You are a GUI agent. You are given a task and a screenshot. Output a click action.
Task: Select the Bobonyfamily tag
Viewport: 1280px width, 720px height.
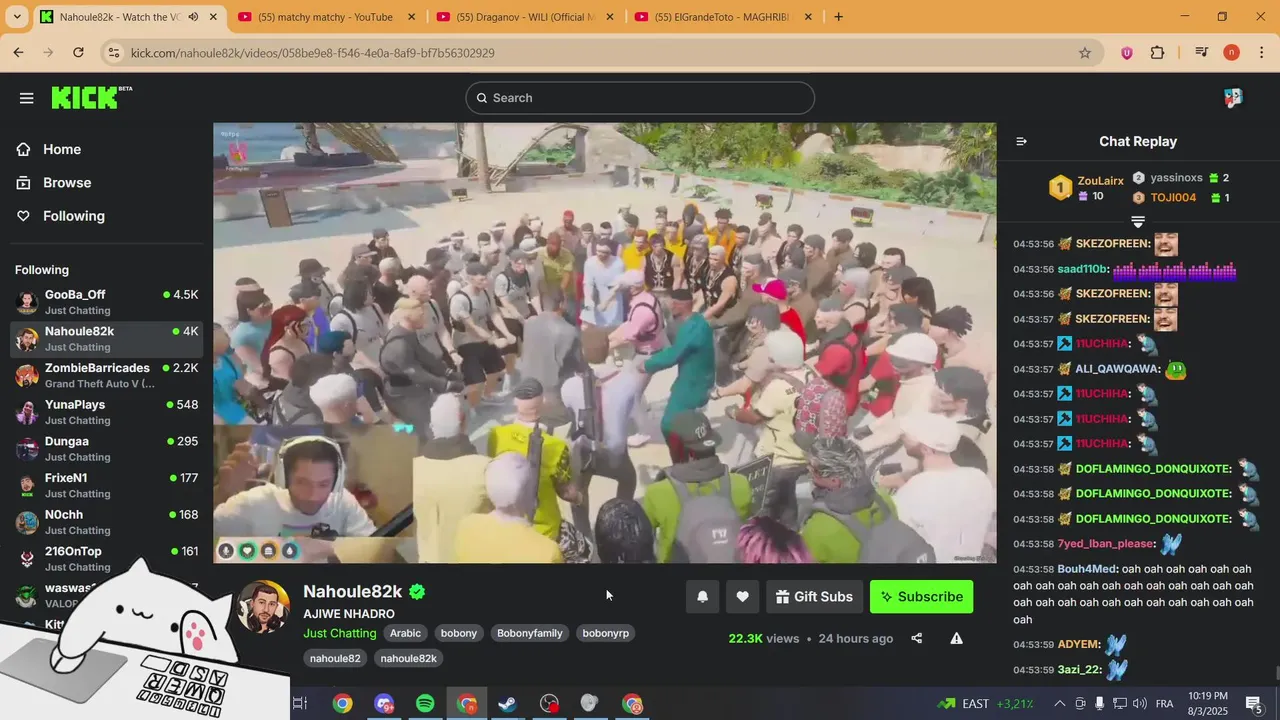click(x=530, y=633)
